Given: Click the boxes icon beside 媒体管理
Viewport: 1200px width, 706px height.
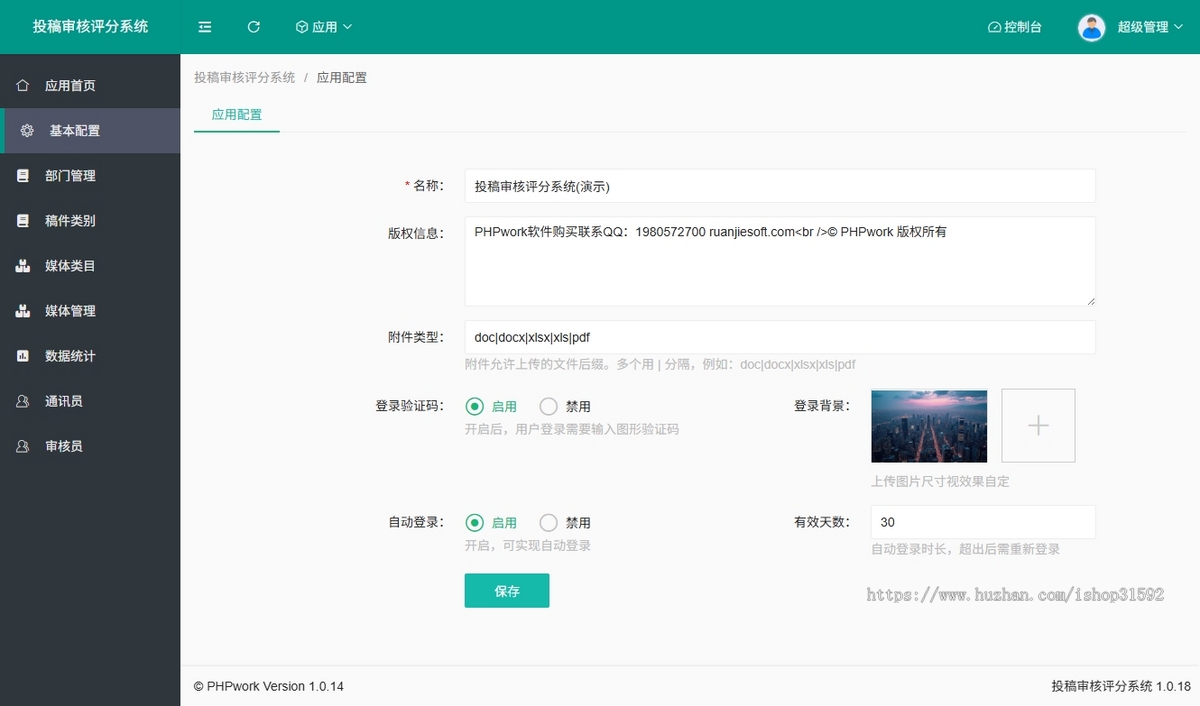Looking at the screenshot, I should [x=23, y=311].
